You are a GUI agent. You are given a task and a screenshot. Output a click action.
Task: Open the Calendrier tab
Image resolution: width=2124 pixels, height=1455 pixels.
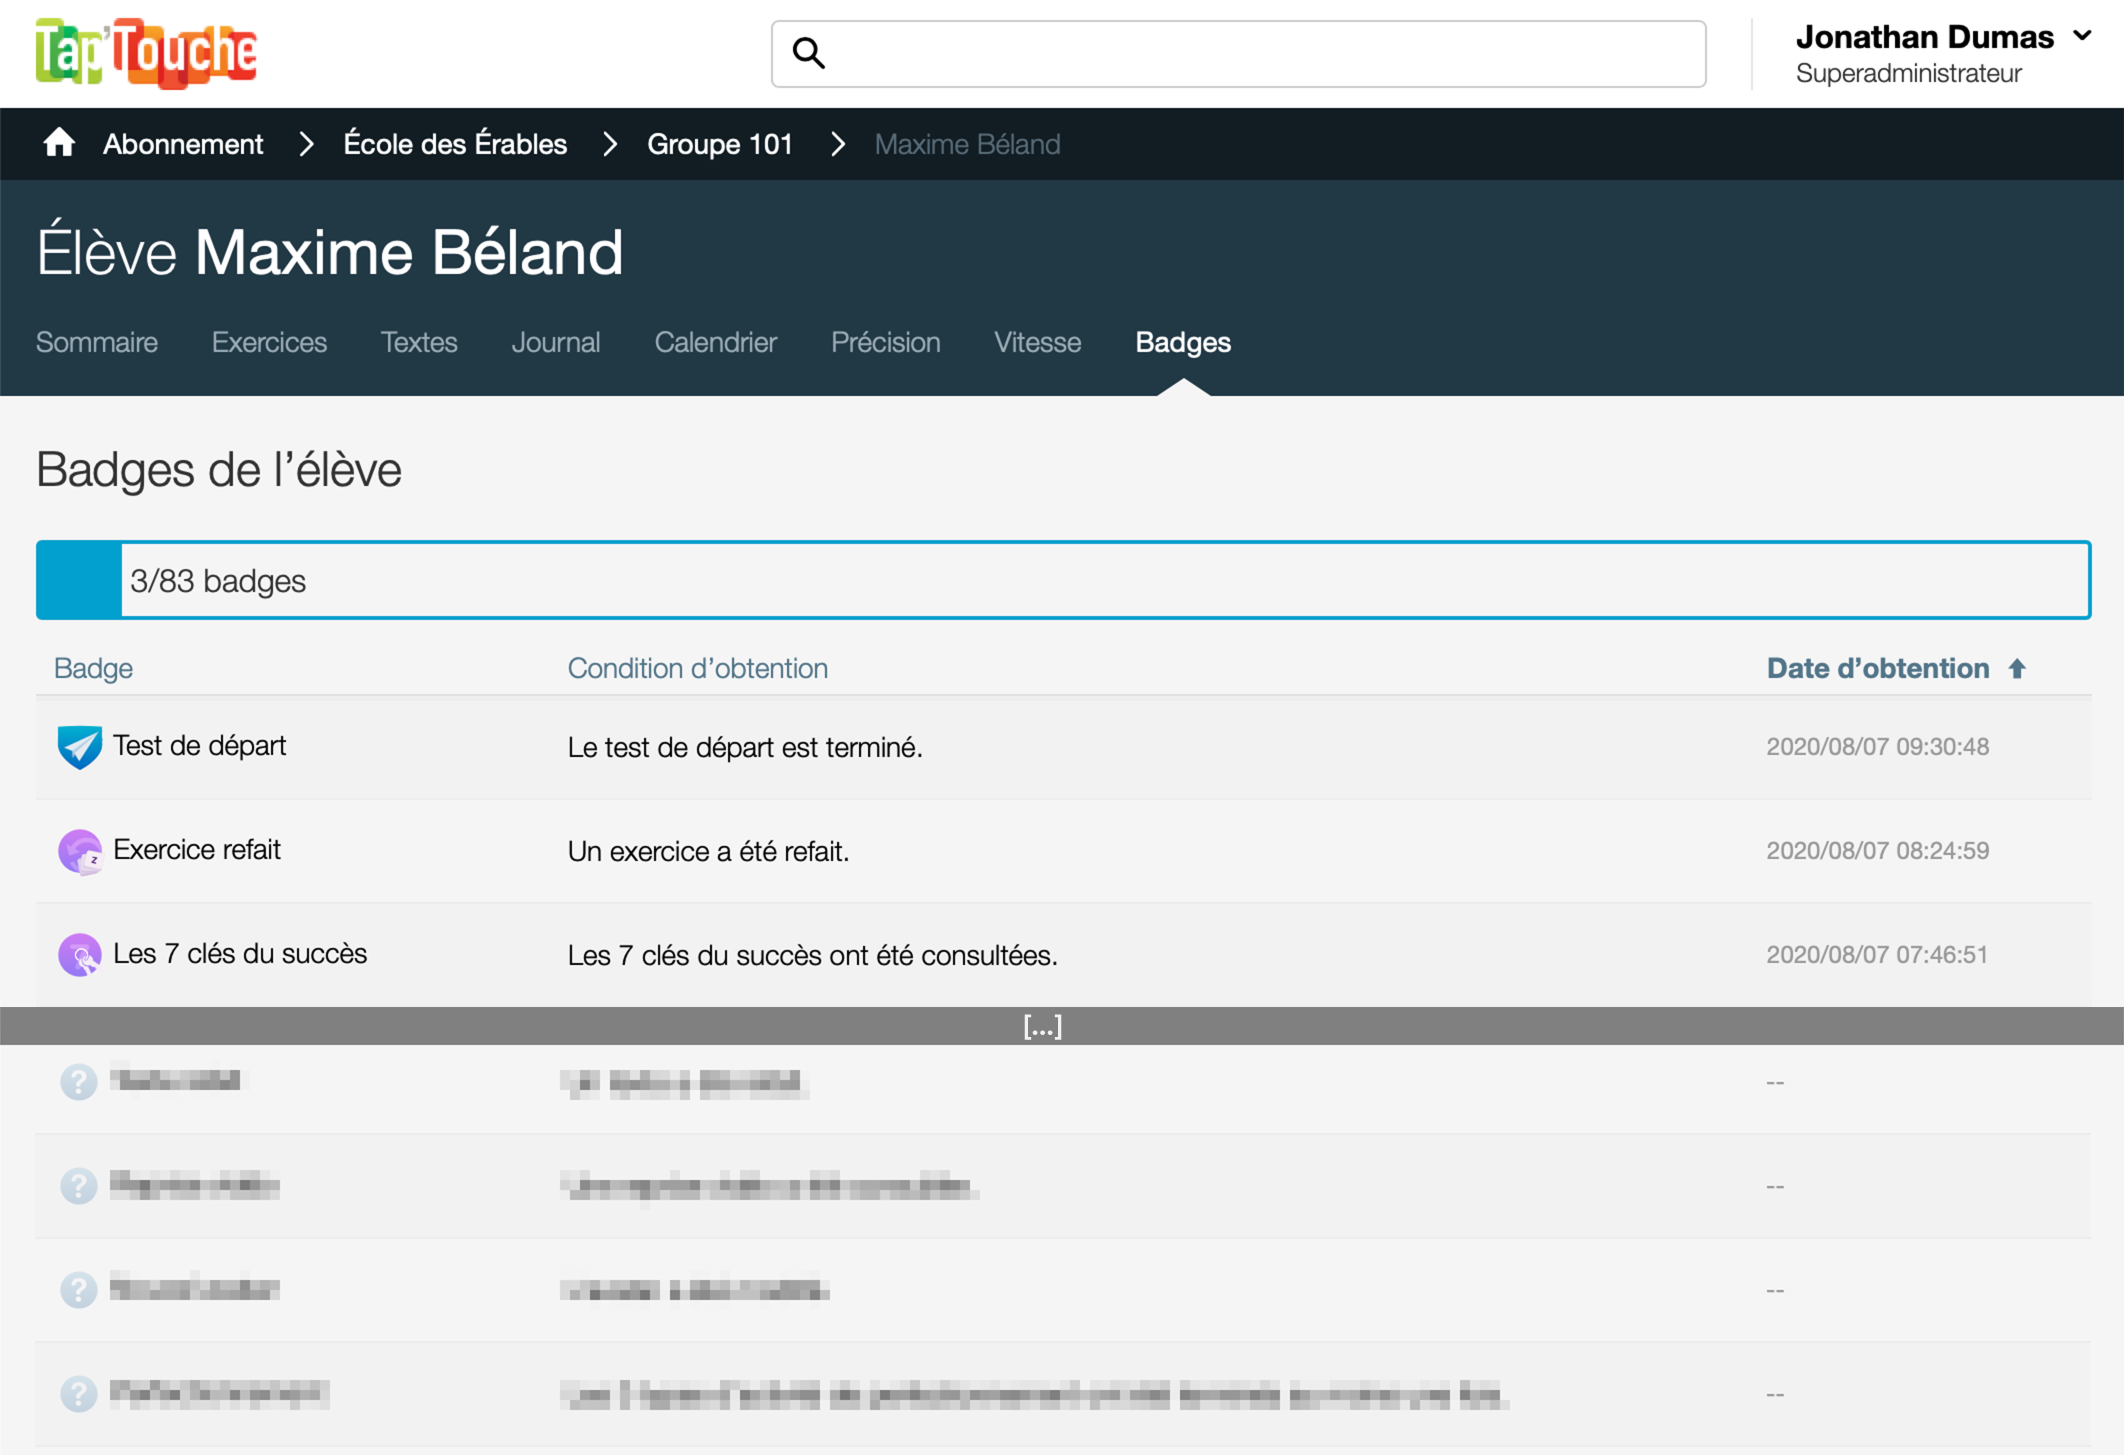[715, 342]
